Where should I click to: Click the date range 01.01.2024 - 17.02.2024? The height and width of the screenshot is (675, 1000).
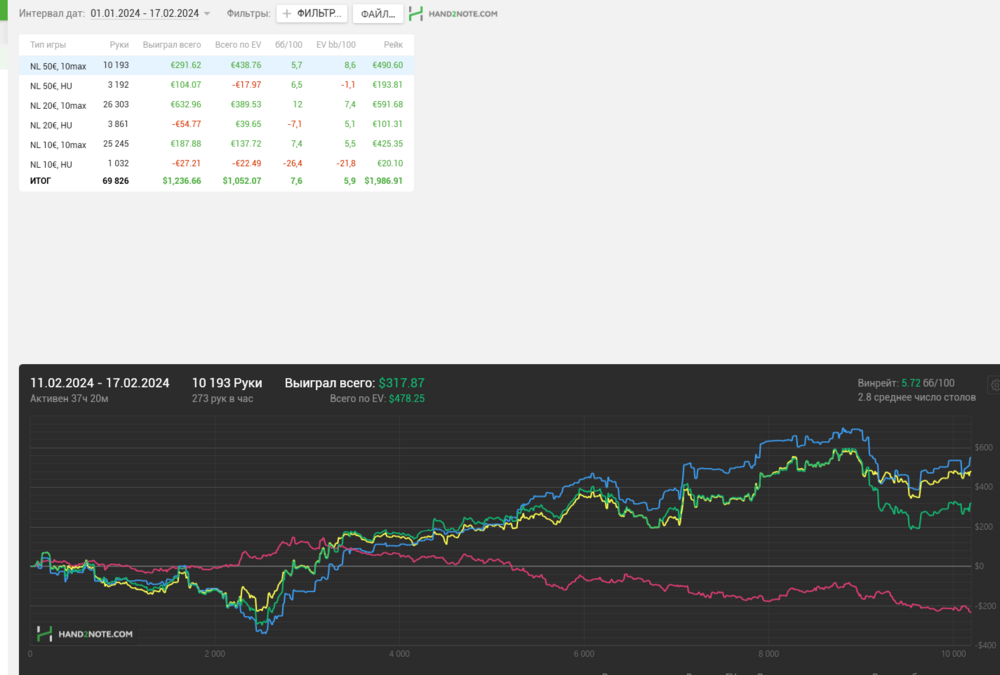click(145, 13)
